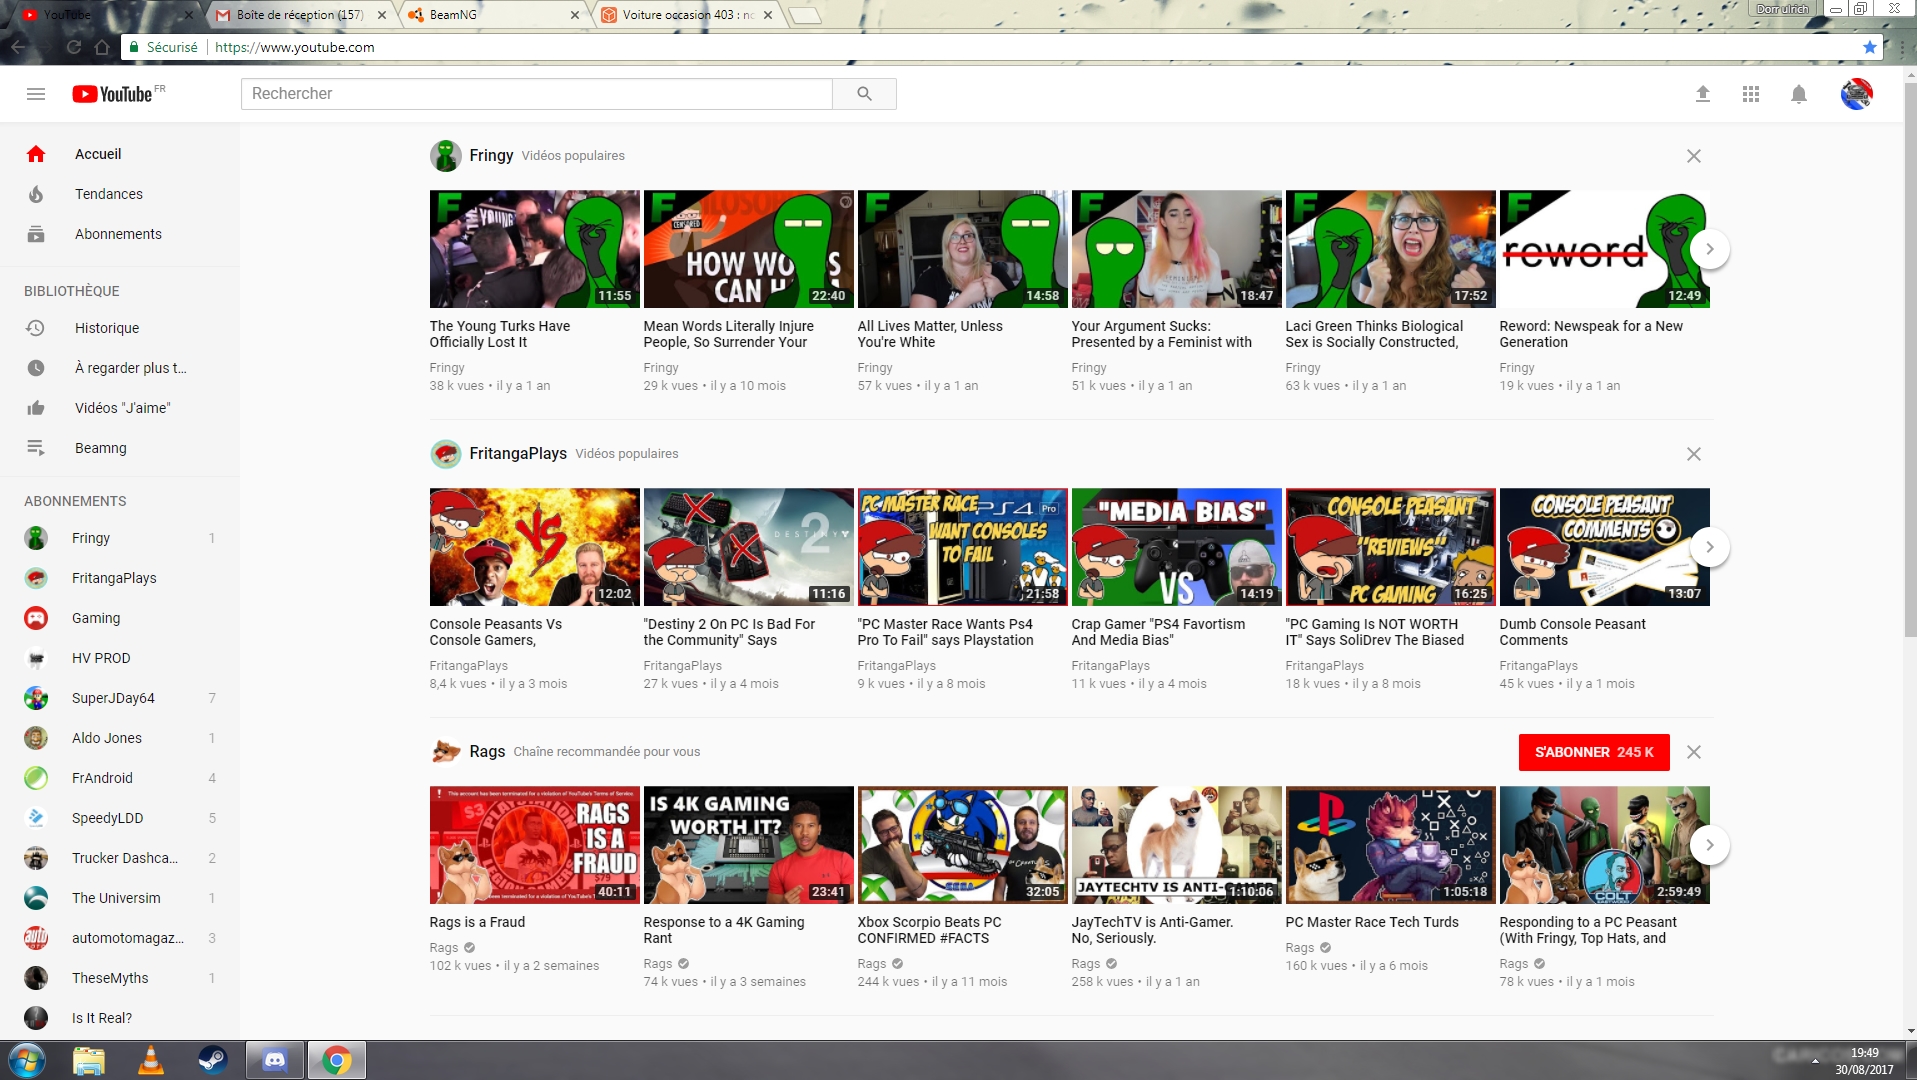Image resolution: width=1917 pixels, height=1080 pixels.
Task: Click the browser back arrow
Action: [x=18, y=47]
